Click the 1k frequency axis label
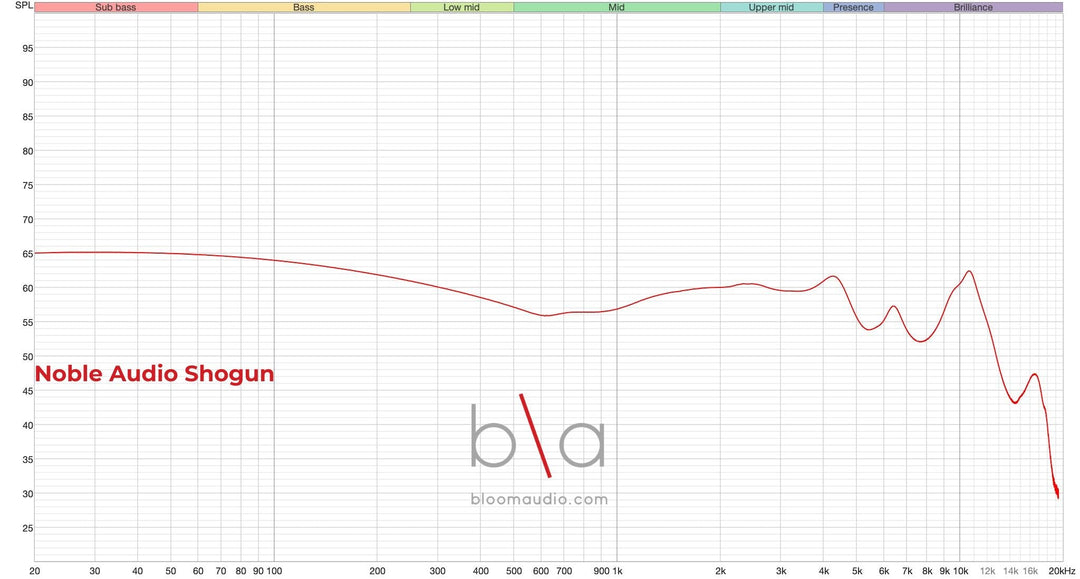 coord(617,571)
